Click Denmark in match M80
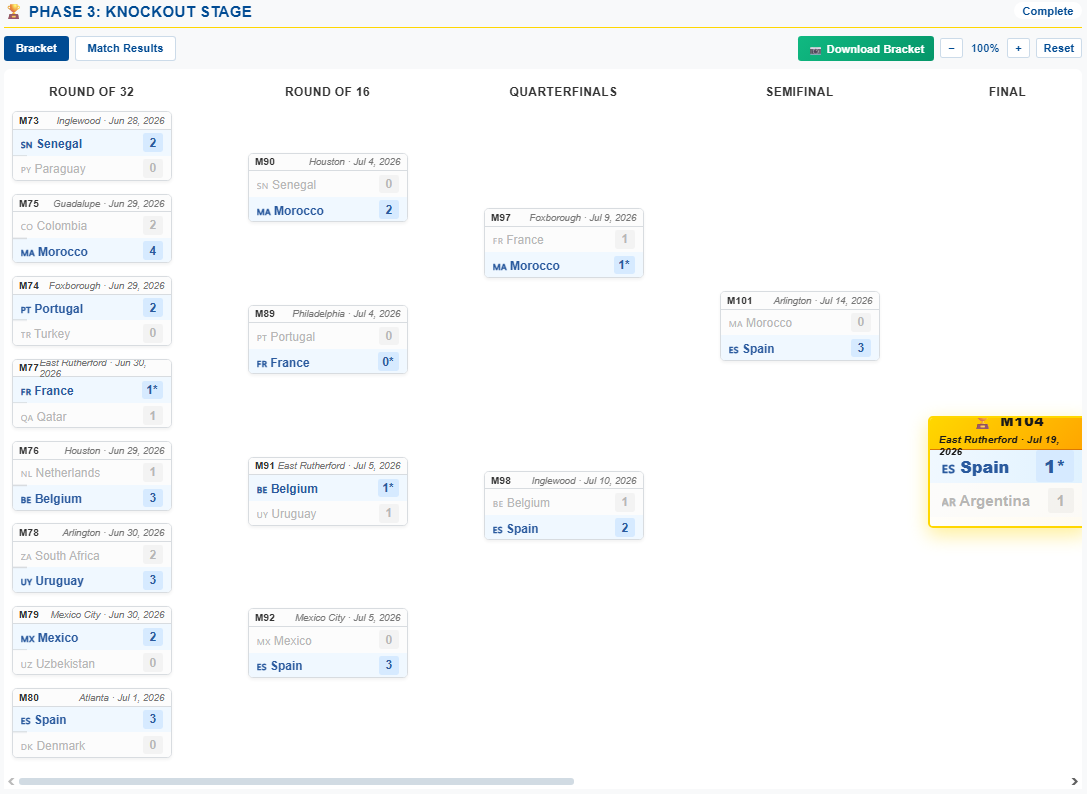 (x=60, y=746)
